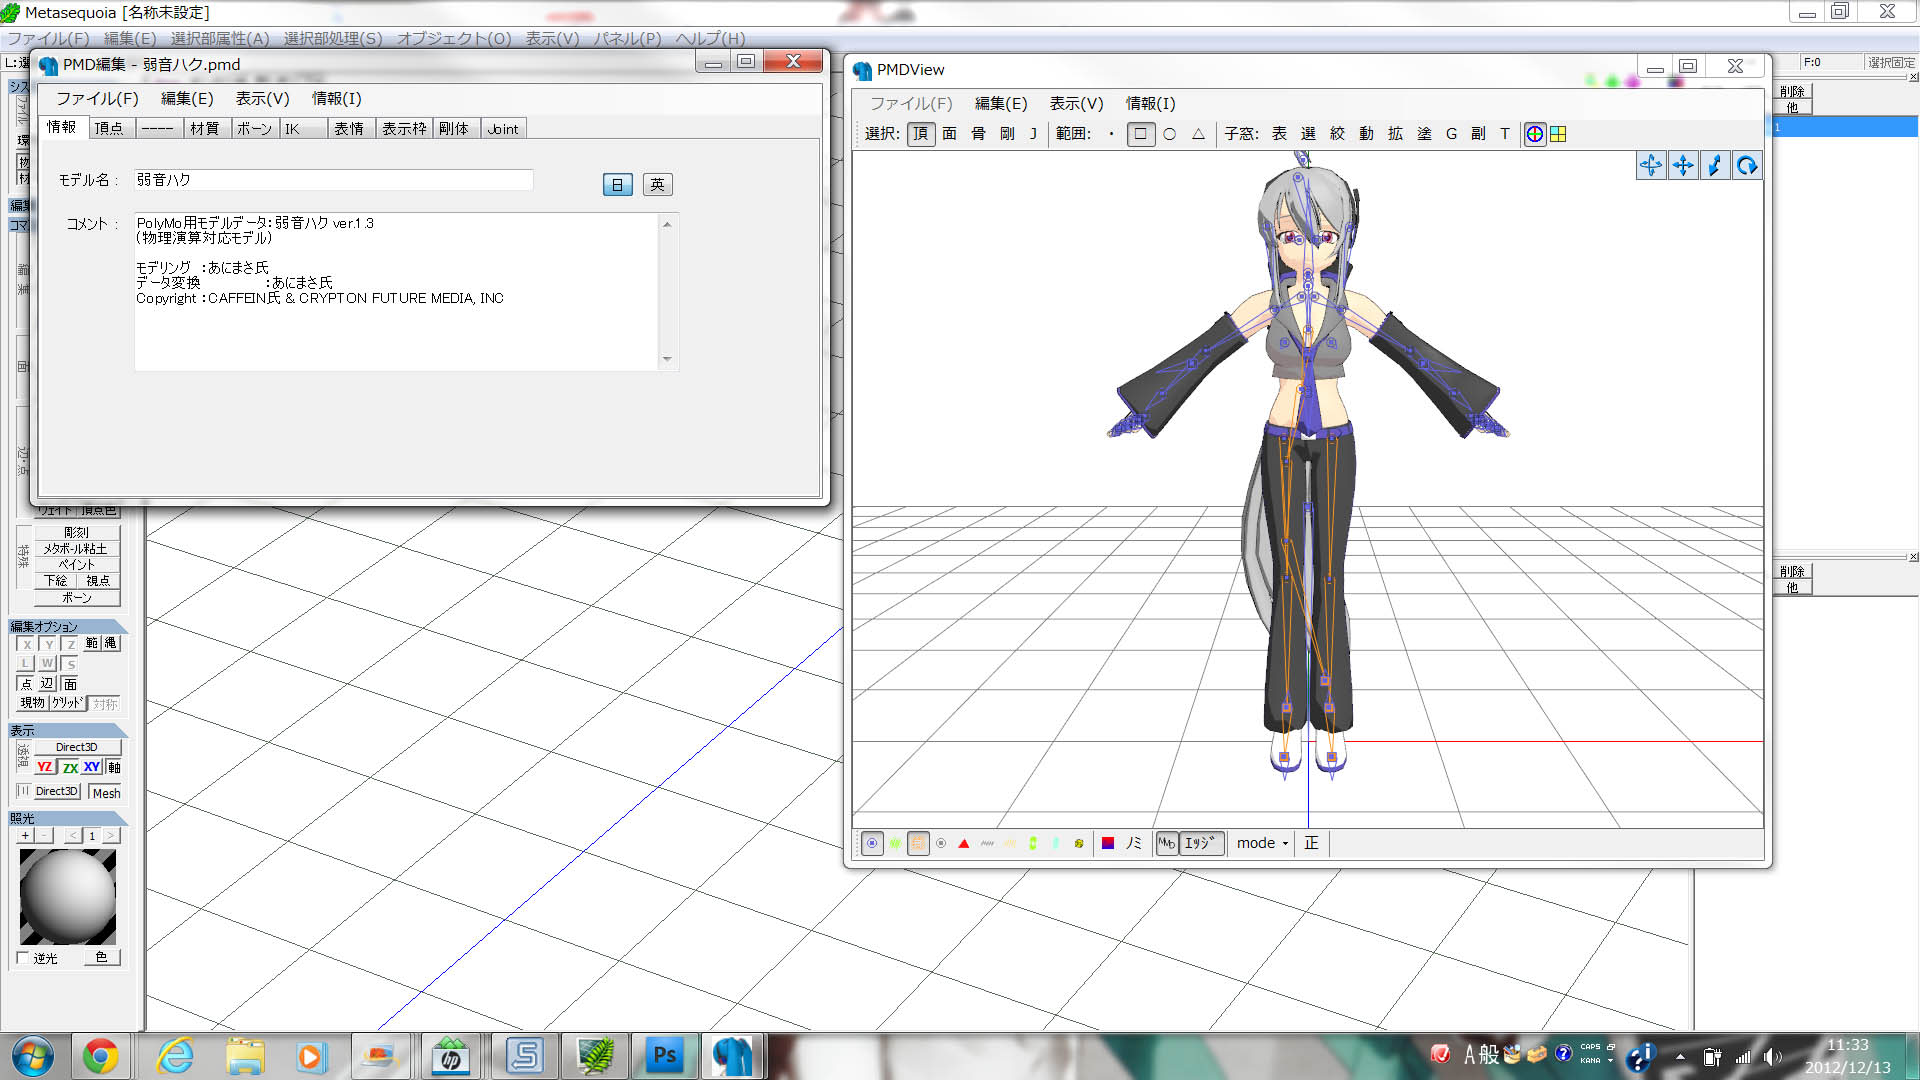The width and height of the screenshot is (1920, 1080).
Task: Select rigid body (剛) selection mode in PMDView
Action: (1007, 134)
